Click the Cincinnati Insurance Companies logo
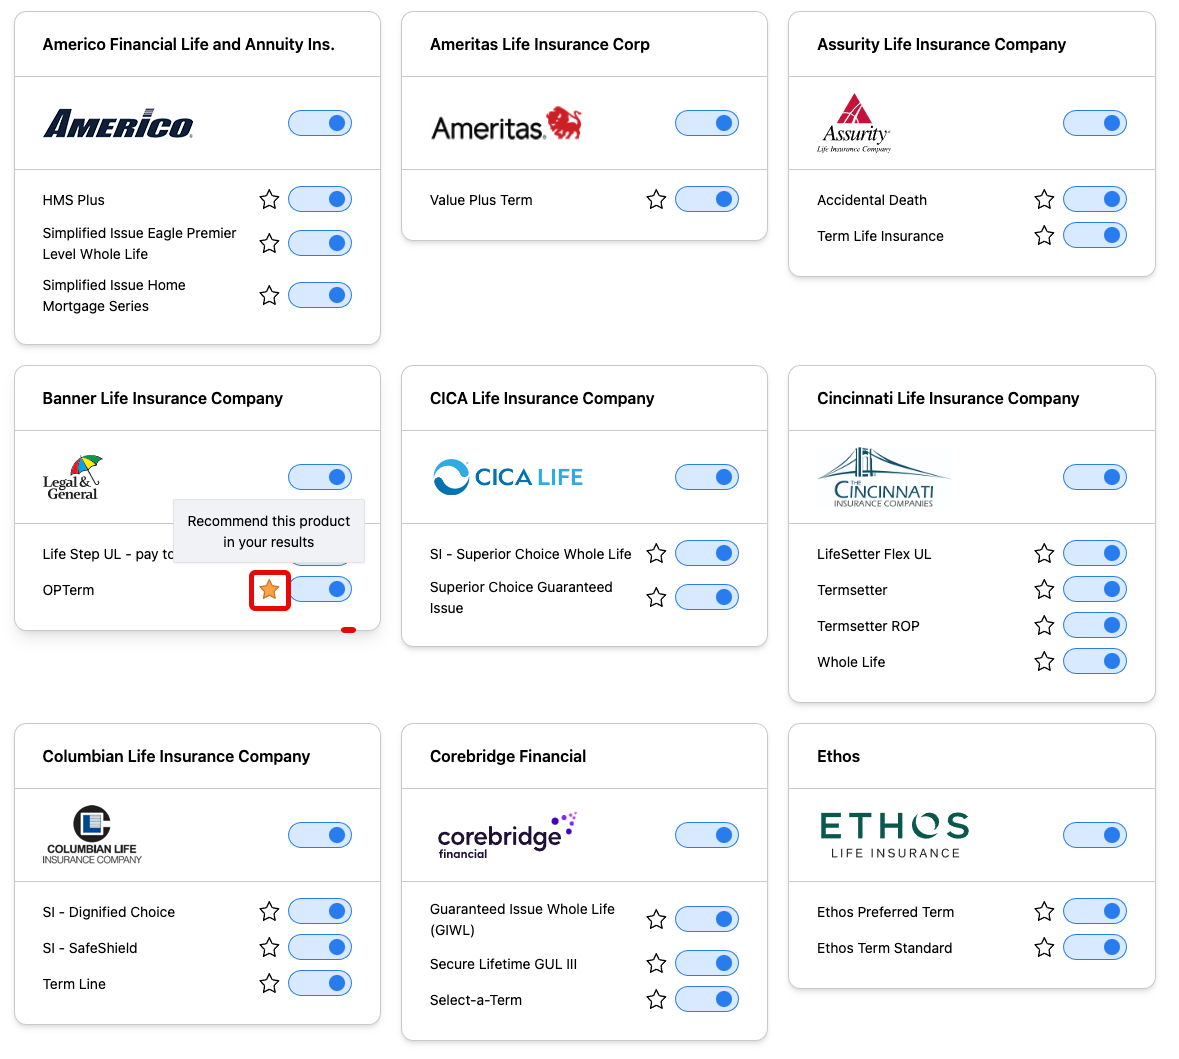Screen dimensions: 1179x1059 coord(883,477)
